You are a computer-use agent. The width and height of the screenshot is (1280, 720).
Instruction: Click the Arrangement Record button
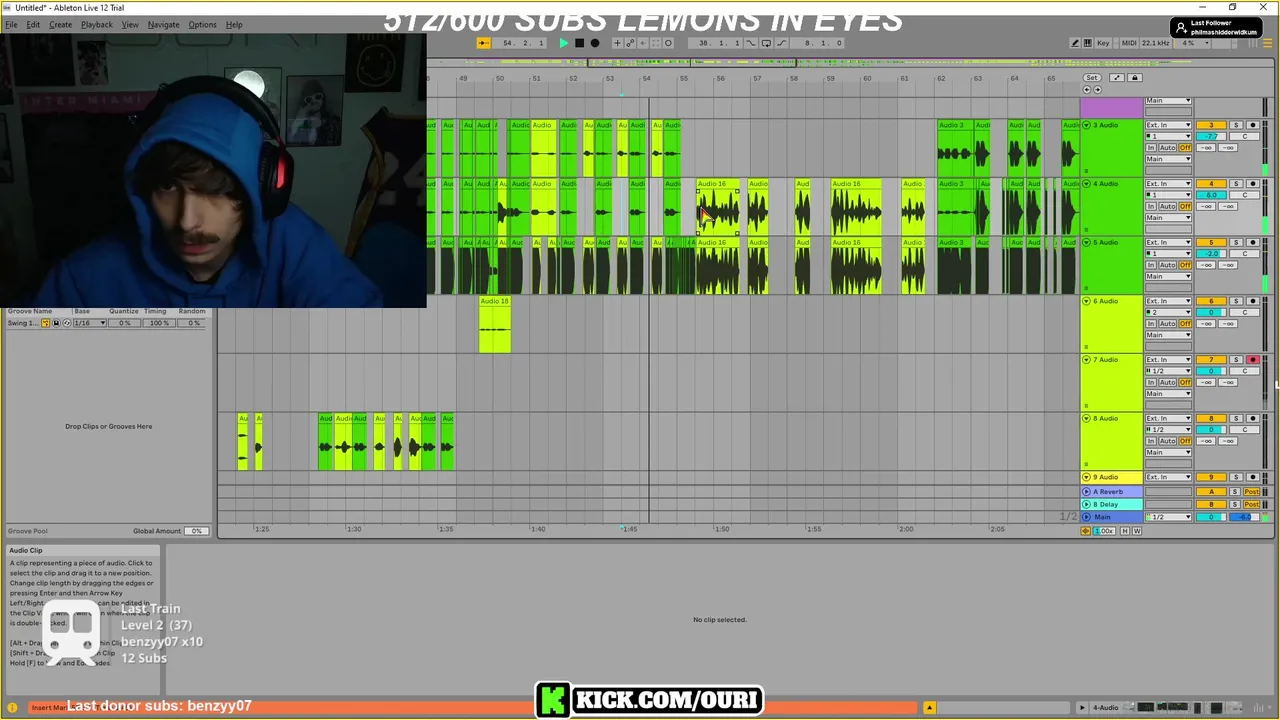(x=595, y=43)
